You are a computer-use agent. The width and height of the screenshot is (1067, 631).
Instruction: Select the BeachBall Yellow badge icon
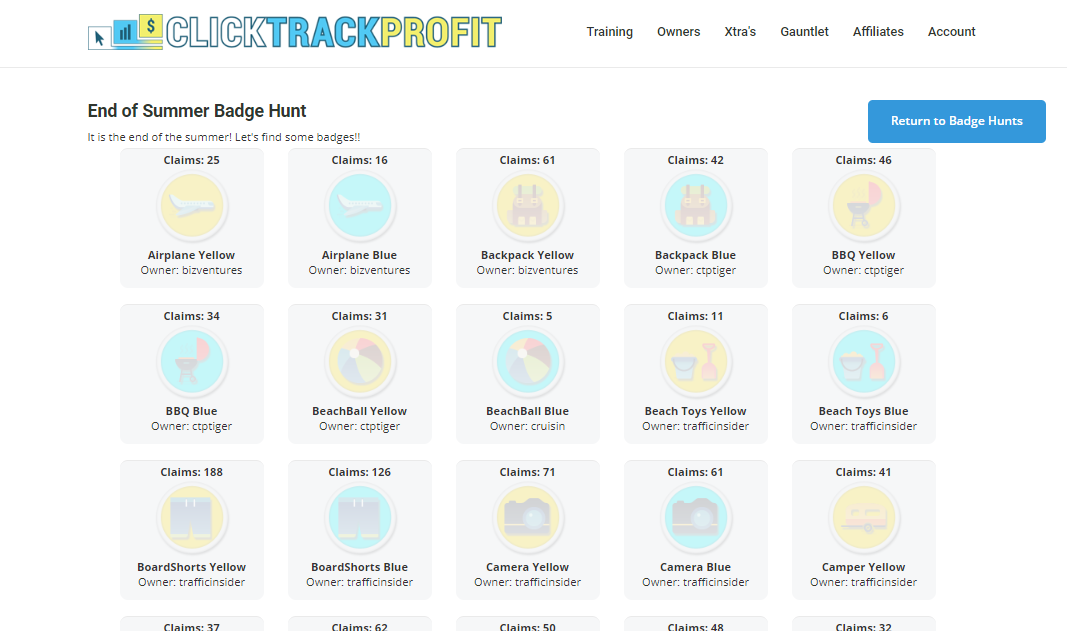tap(360, 361)
